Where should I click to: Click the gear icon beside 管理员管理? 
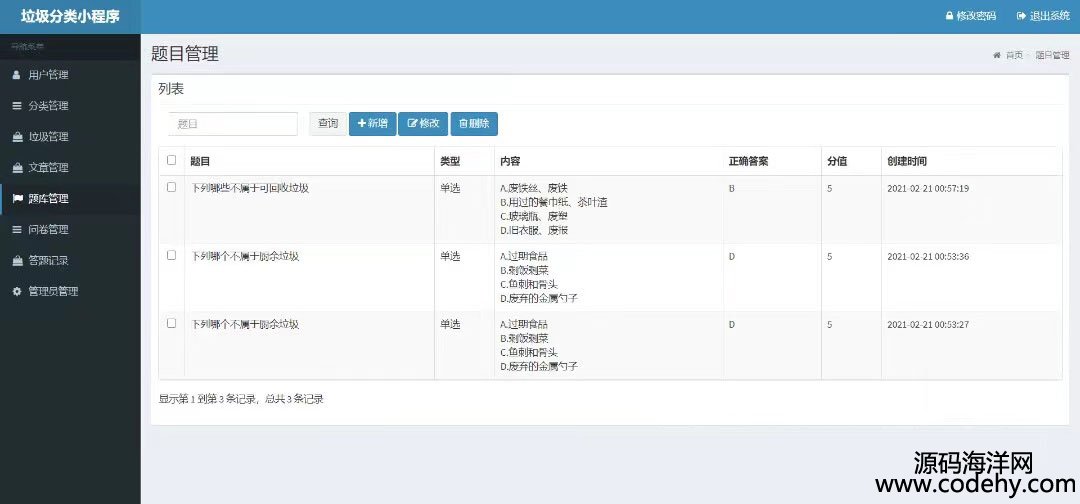[x=17, y=291]
